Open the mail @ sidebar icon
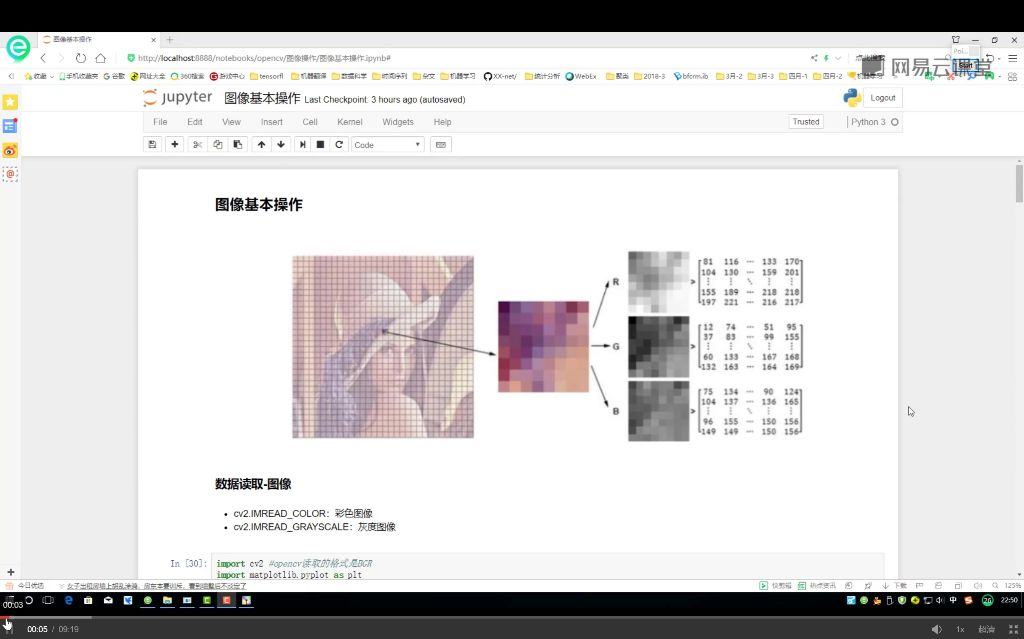The height and width of the screenshot is (639, 1024). coord(10,174)
